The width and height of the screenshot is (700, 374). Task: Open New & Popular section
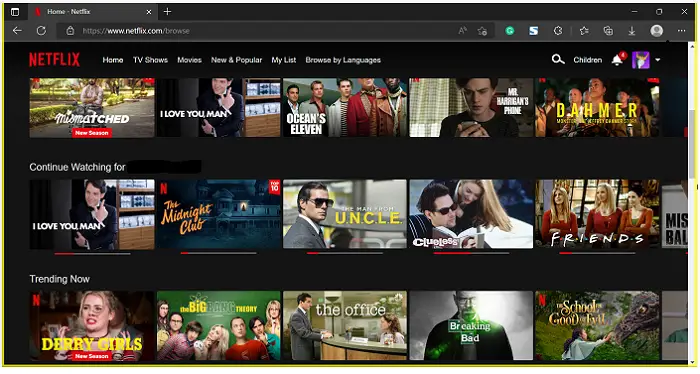(x=236, y=60)
